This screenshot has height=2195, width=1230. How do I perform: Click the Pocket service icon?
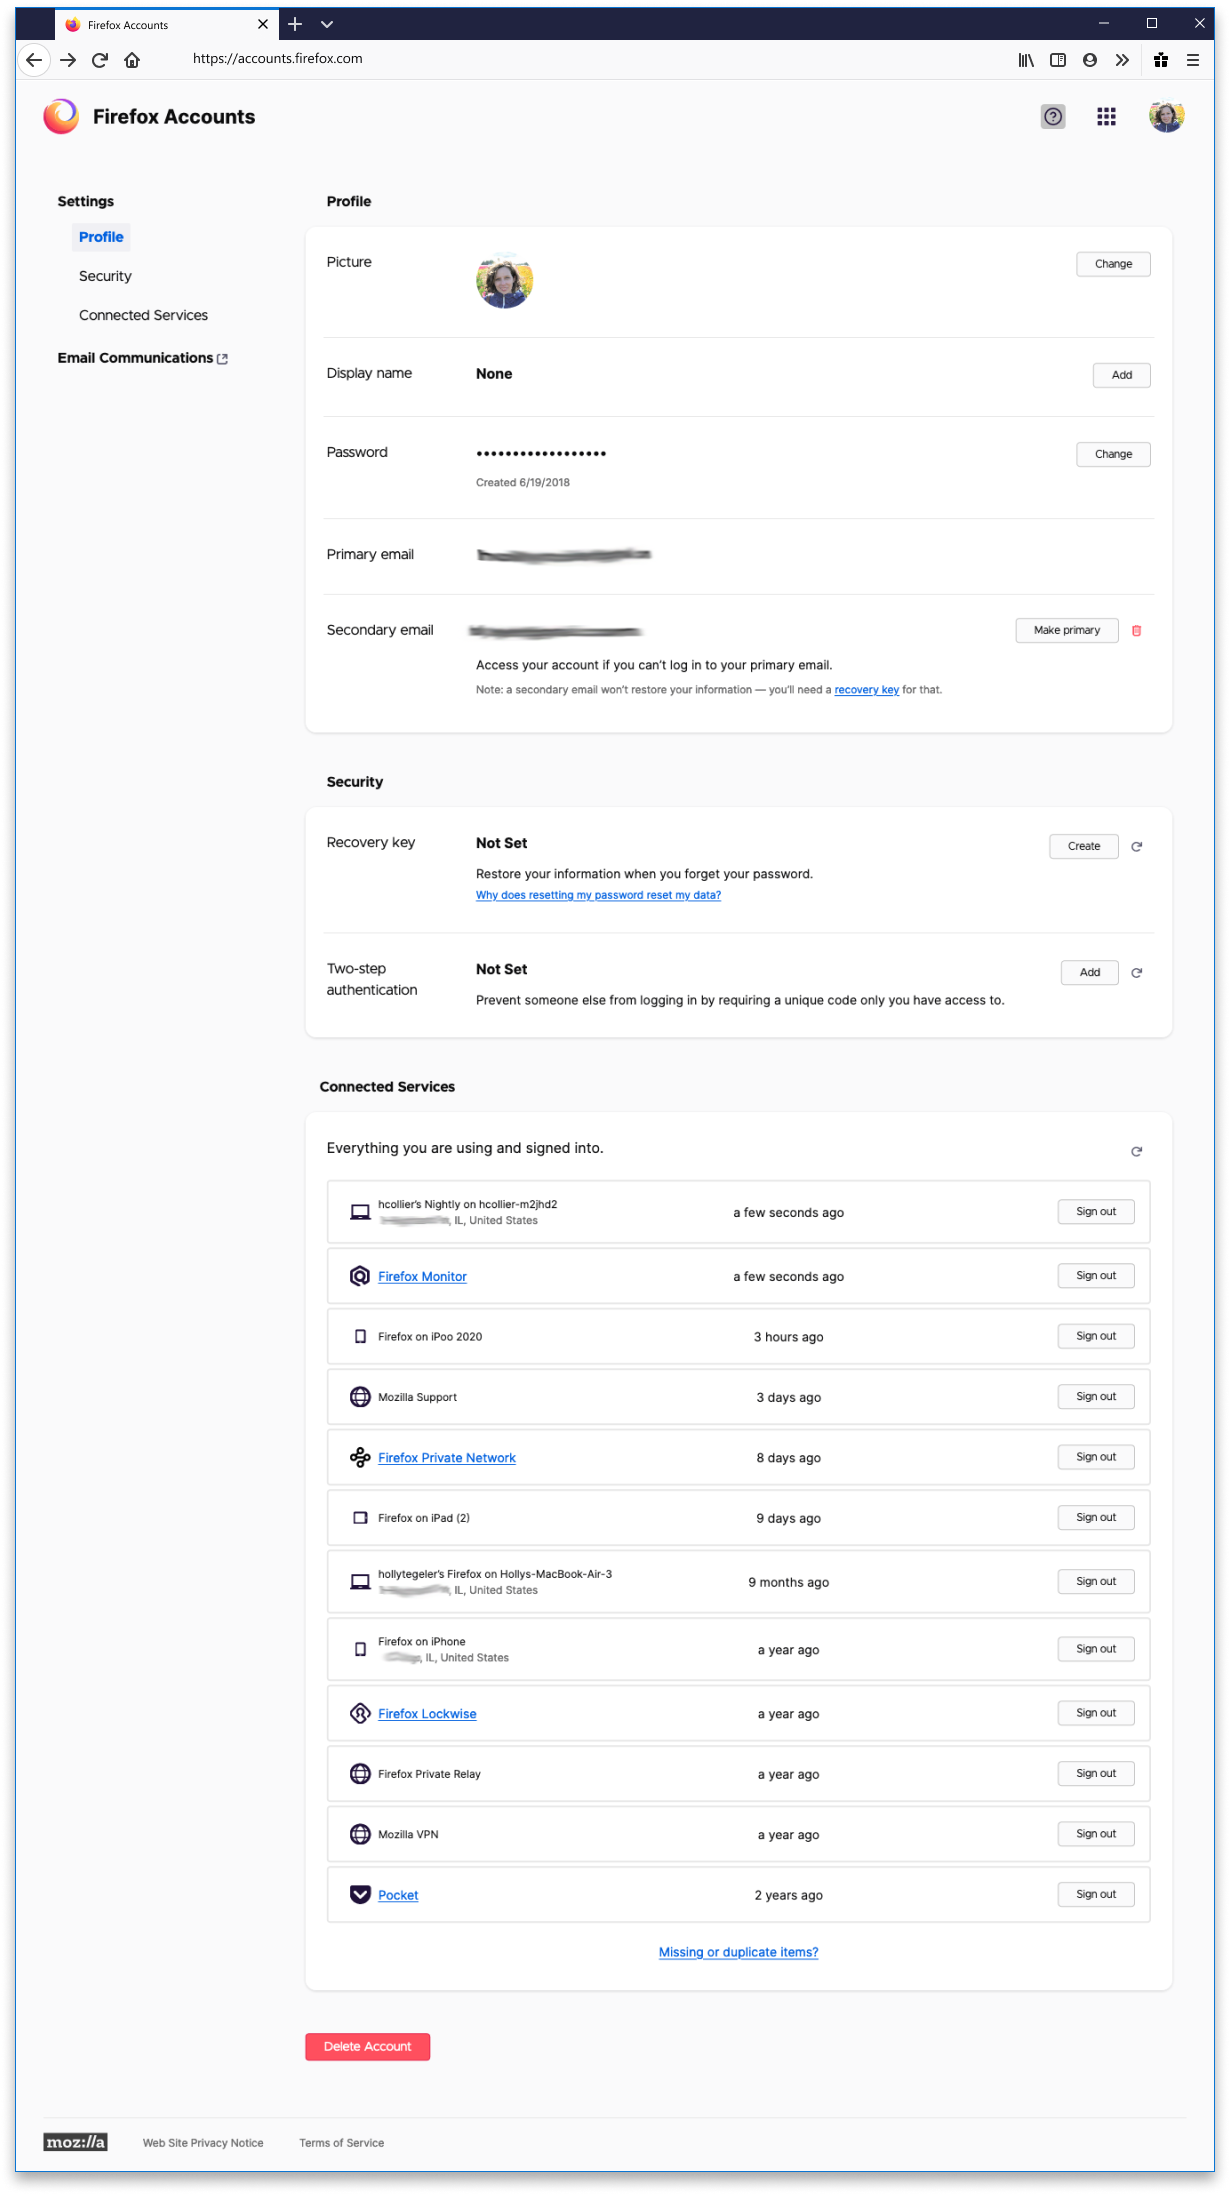tap(360, 1895)
